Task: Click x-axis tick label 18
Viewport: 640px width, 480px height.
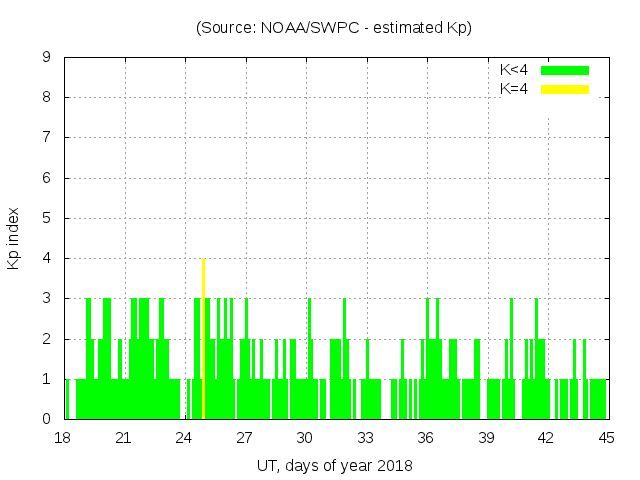Action: pos(63,438)
